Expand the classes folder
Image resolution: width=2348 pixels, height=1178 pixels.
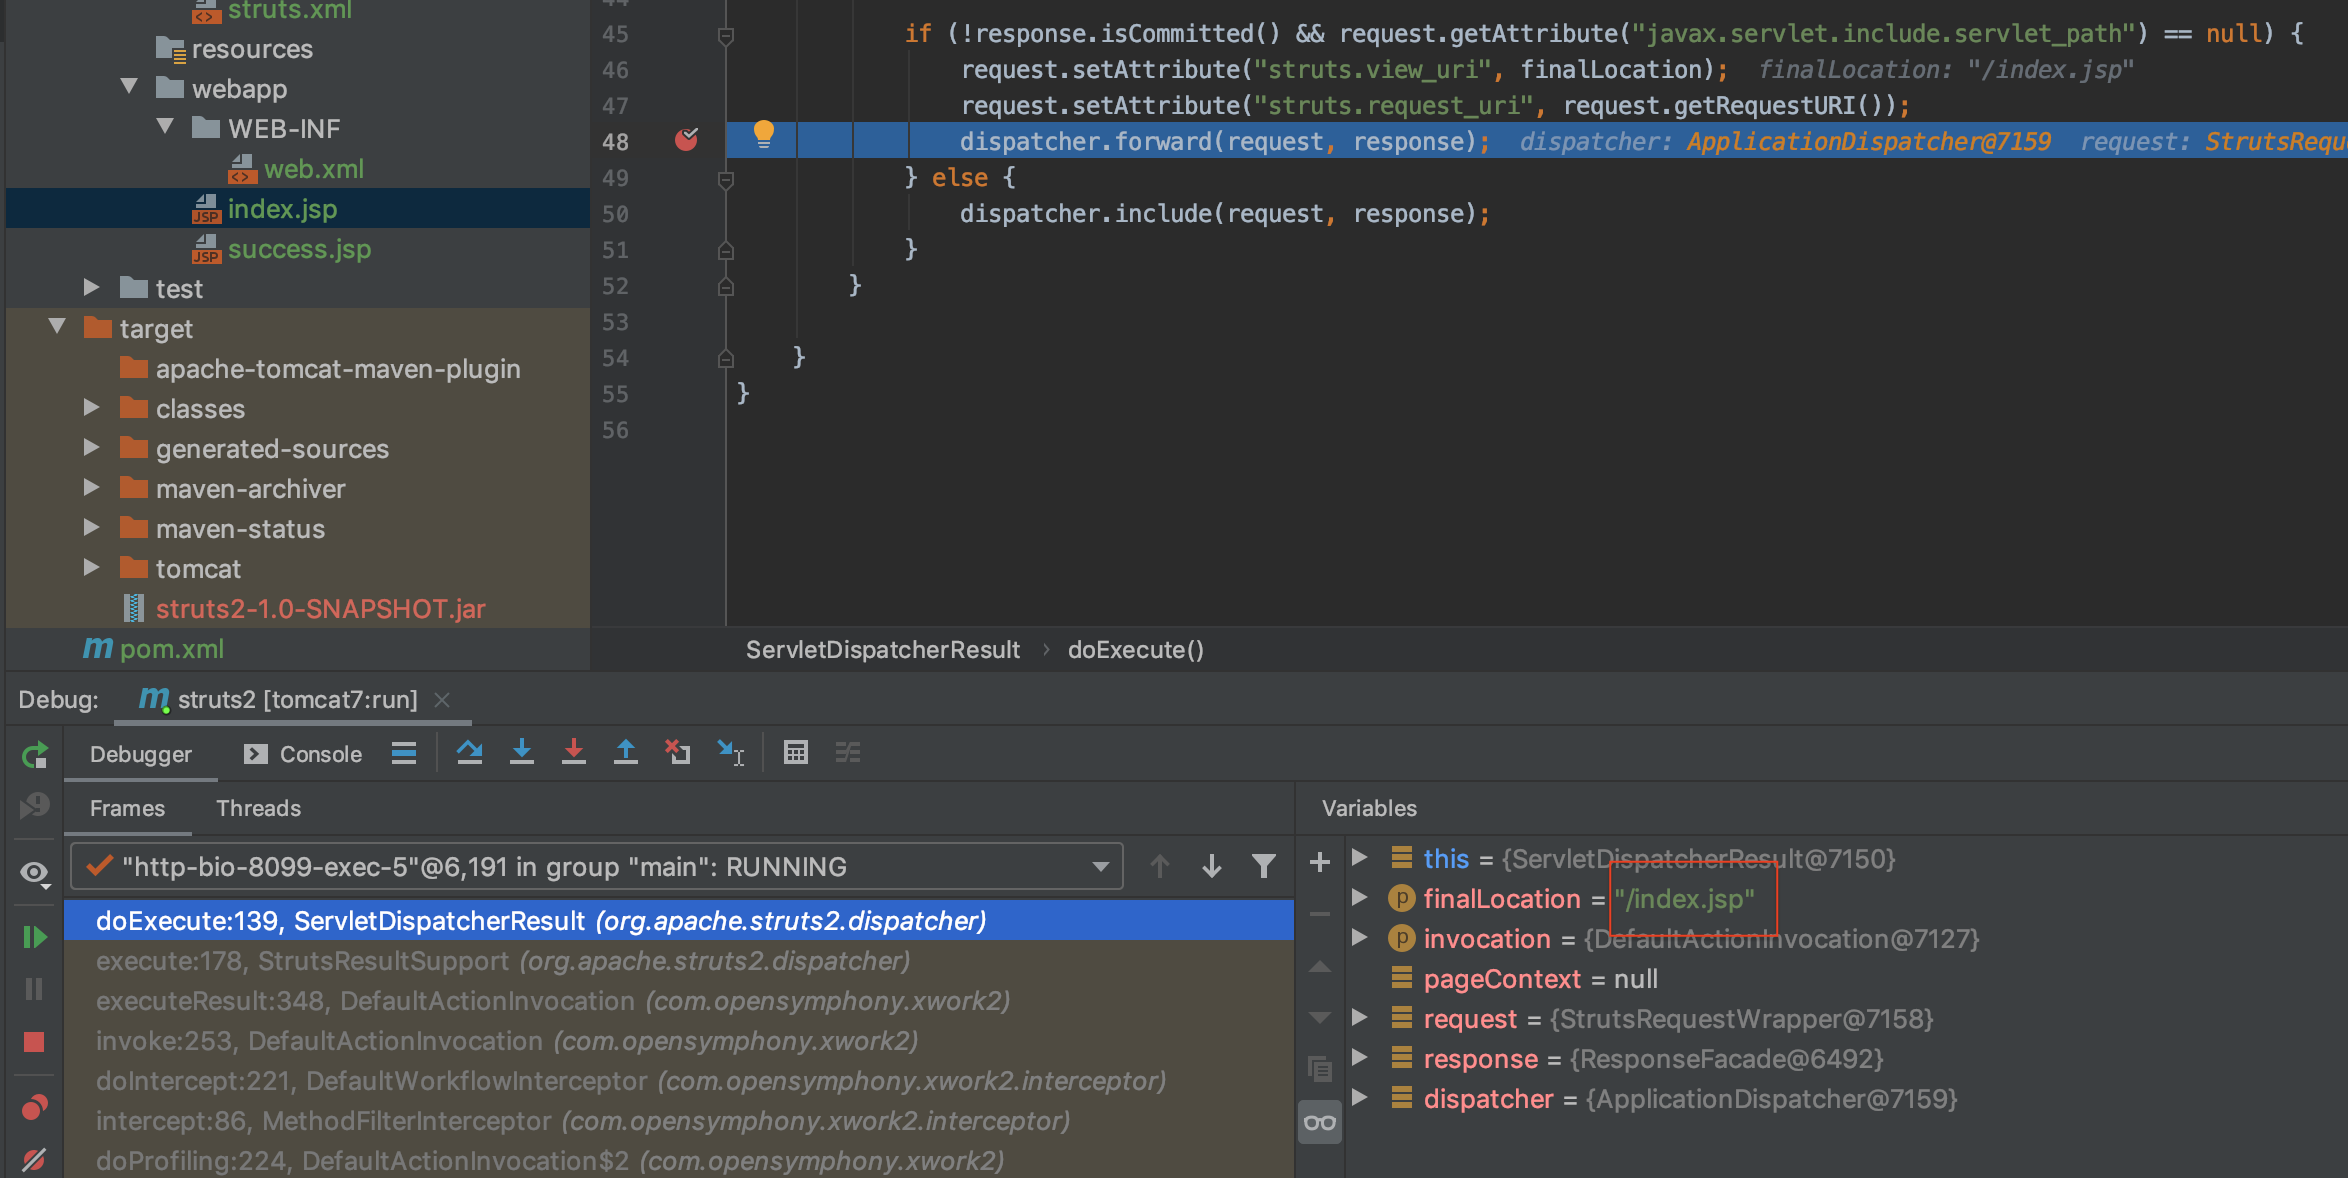coord(92,408)
